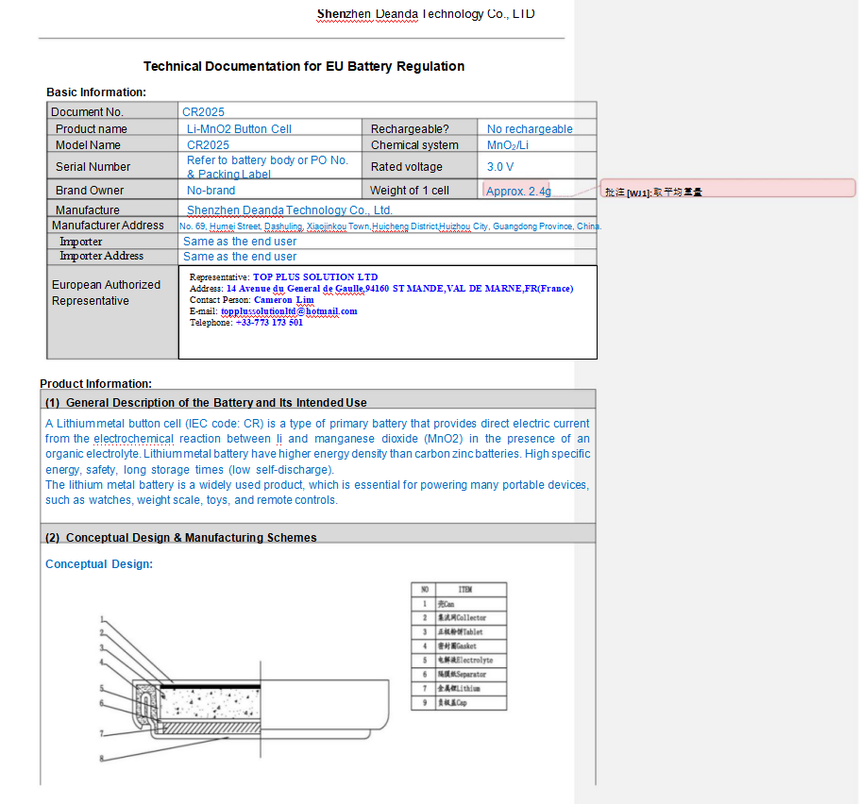The width and height of the screenshot is (860, 804).
Task: Click the manufacturer address line
Action: [390, 226]
